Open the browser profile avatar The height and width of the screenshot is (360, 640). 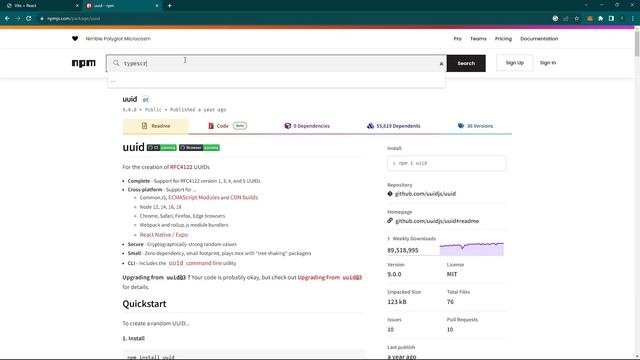pyautogui.click(x=622, y=18)
